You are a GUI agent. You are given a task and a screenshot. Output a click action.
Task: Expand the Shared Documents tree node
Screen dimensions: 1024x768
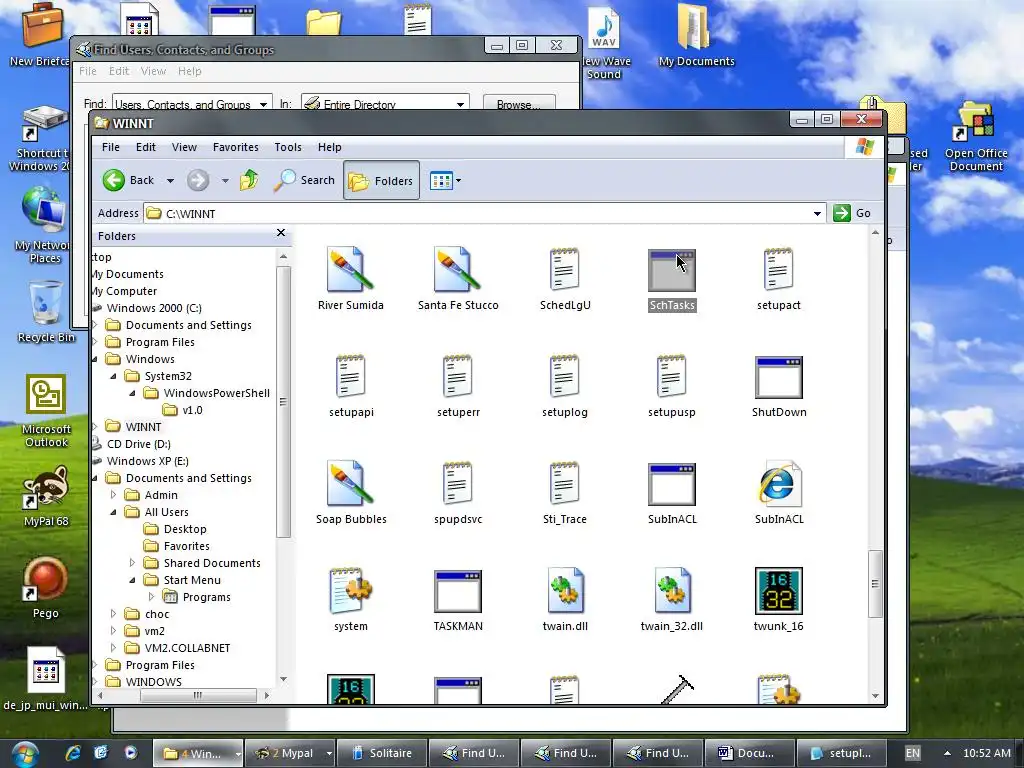[133, 563]
